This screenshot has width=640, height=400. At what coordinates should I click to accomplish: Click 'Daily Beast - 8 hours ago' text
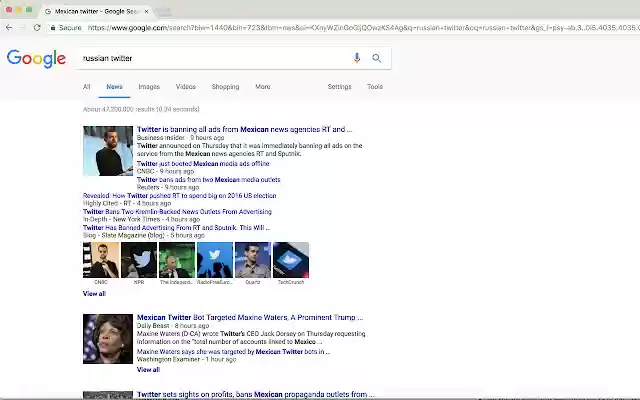point(173,326)
